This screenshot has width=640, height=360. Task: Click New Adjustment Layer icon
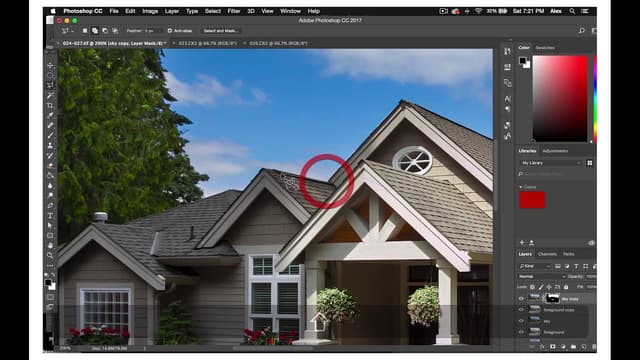[x=563, y=347]
